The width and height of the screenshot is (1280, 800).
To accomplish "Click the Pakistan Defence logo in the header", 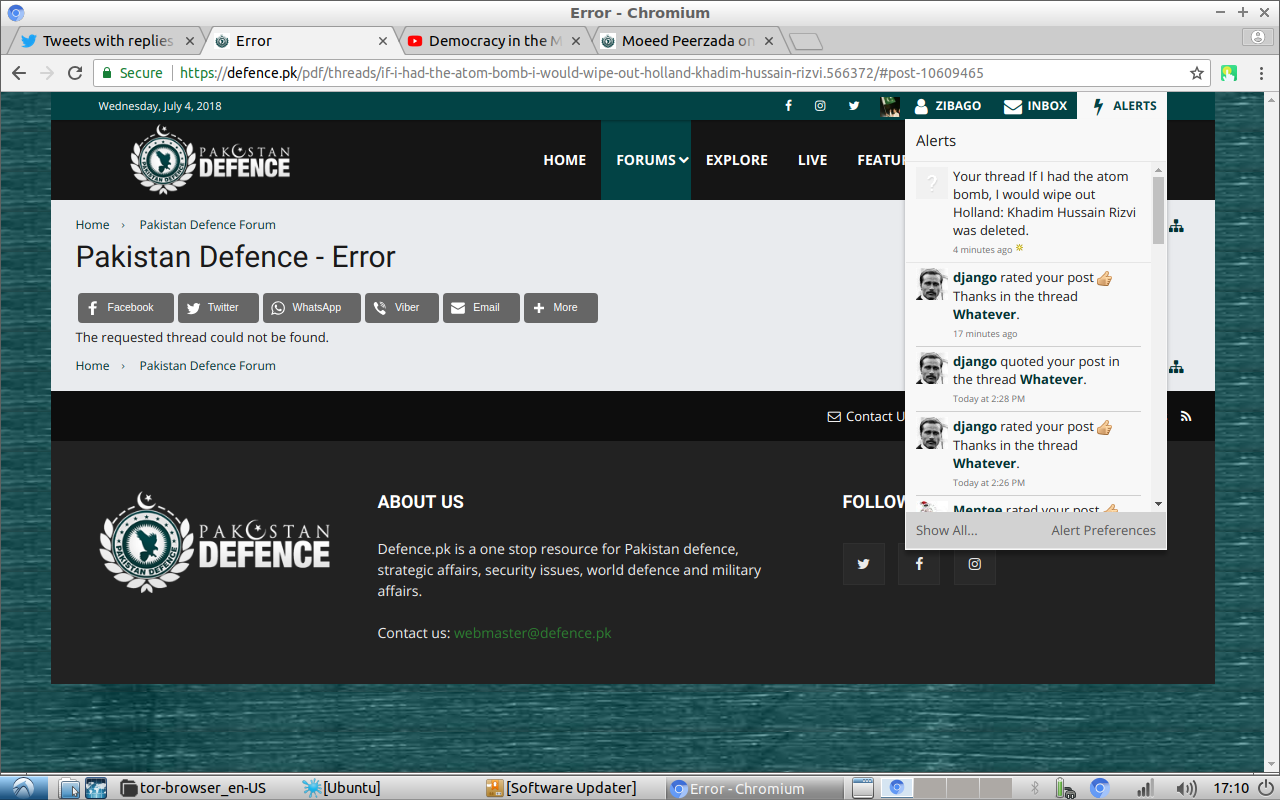I will [210, 160].
